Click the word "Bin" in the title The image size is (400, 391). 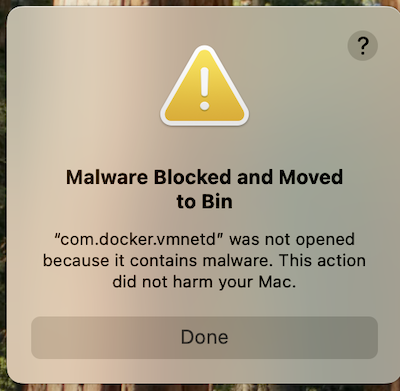(217, 202)
